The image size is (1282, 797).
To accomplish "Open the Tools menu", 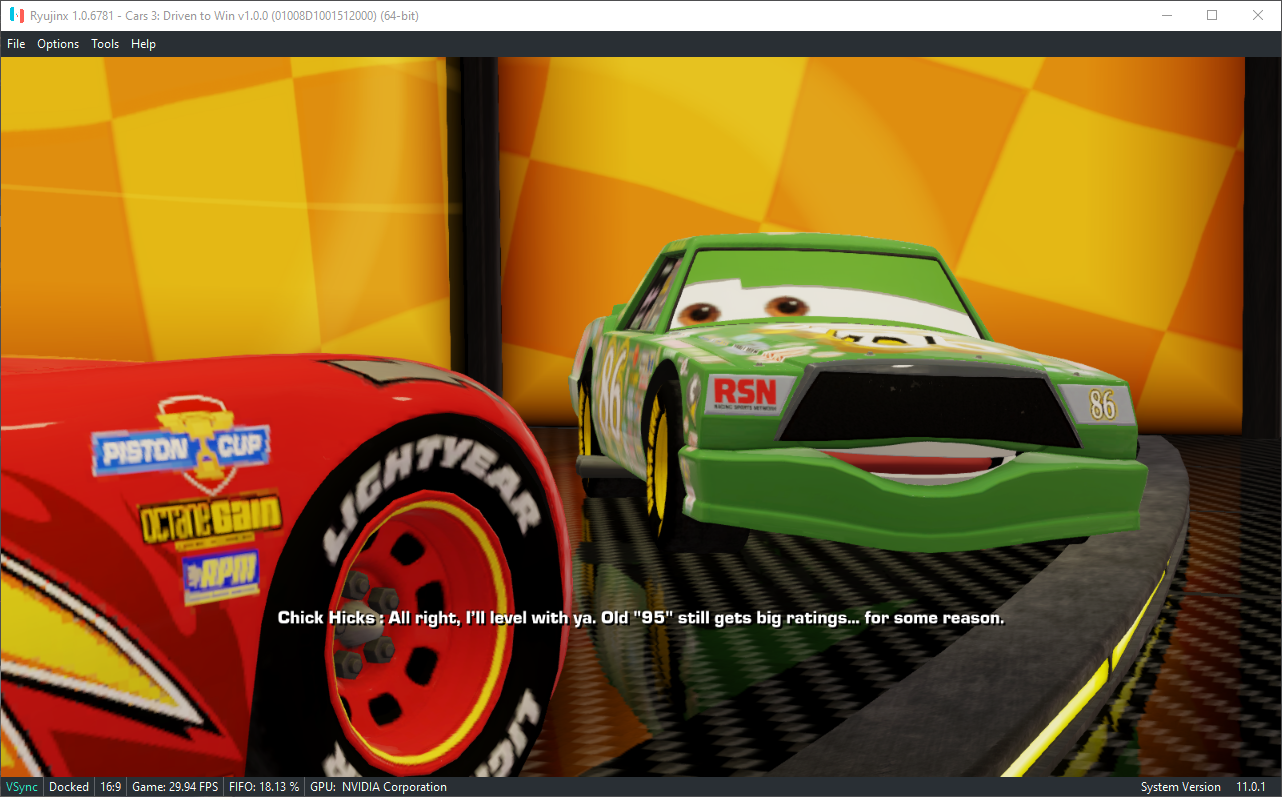I will [105, 44].
